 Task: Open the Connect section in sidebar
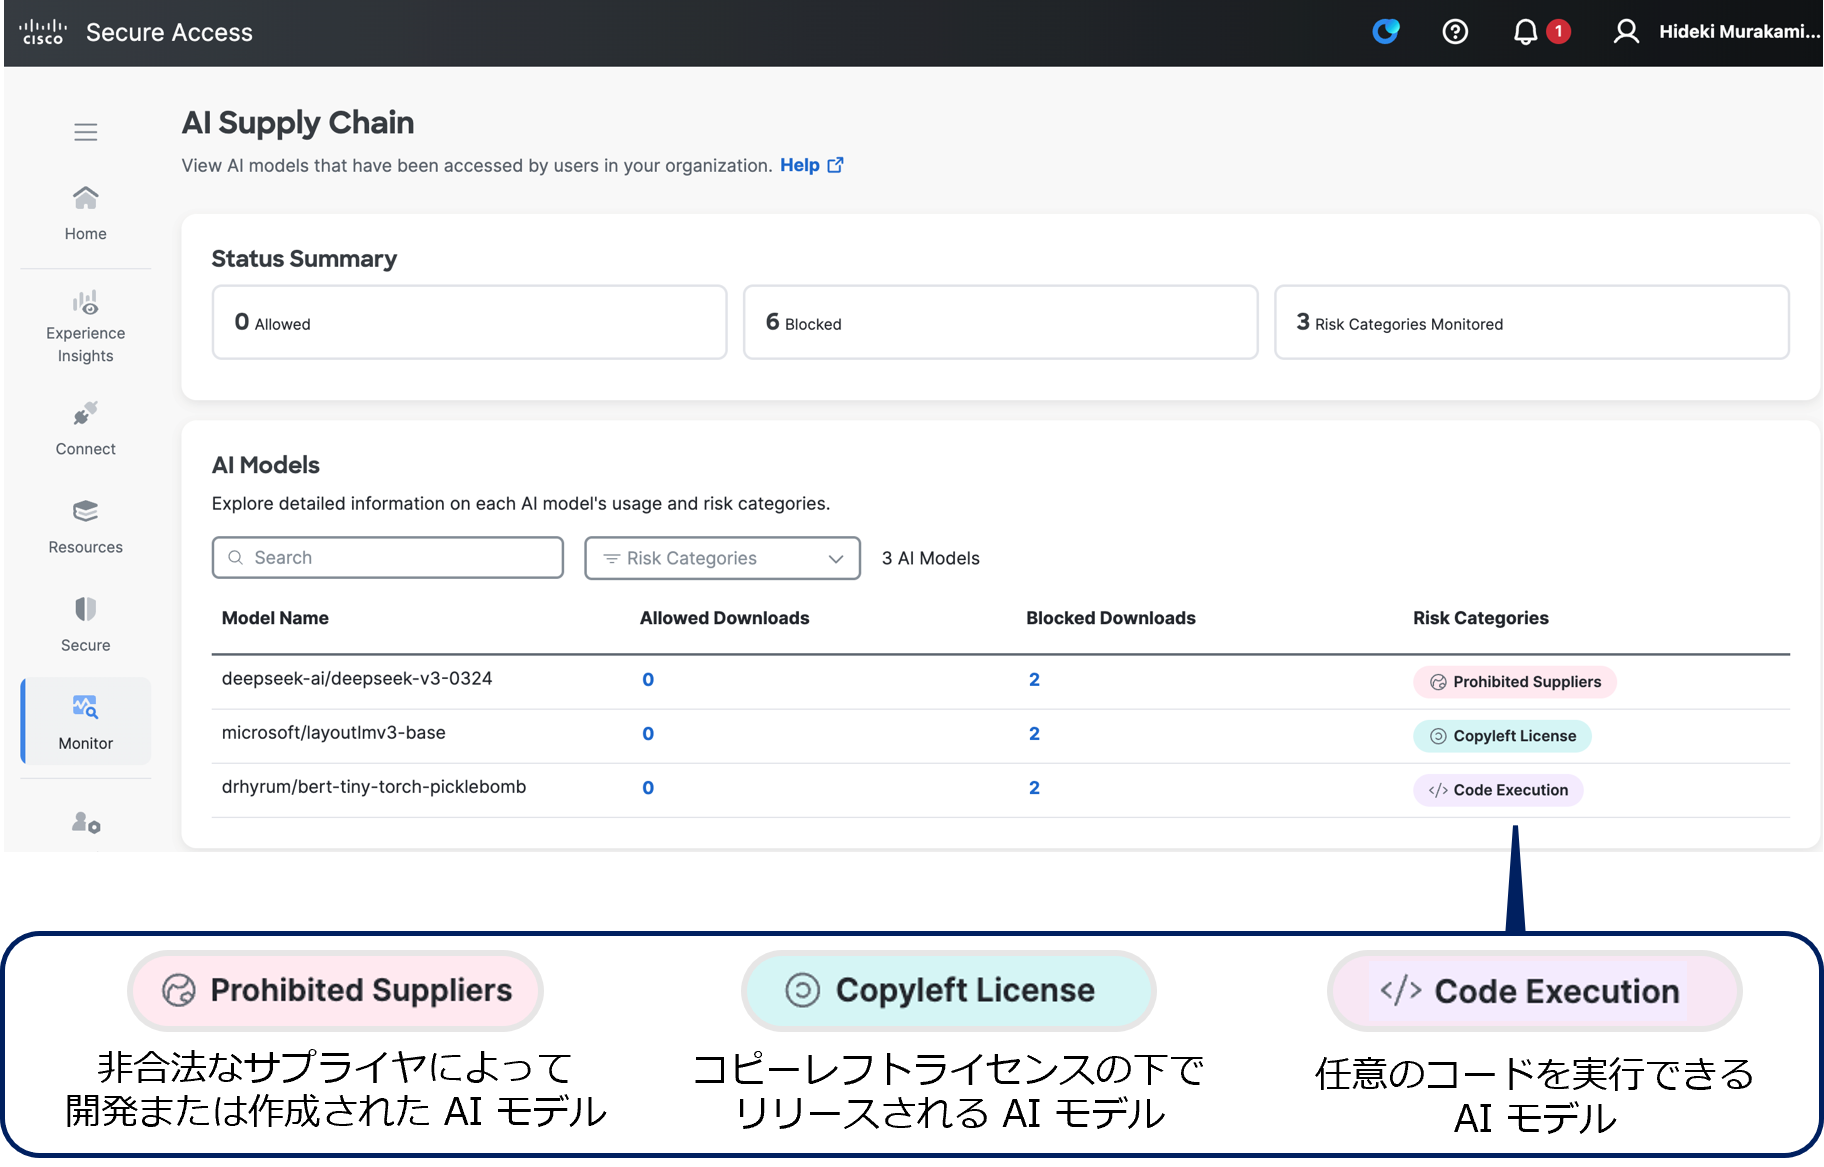(86, 429)
